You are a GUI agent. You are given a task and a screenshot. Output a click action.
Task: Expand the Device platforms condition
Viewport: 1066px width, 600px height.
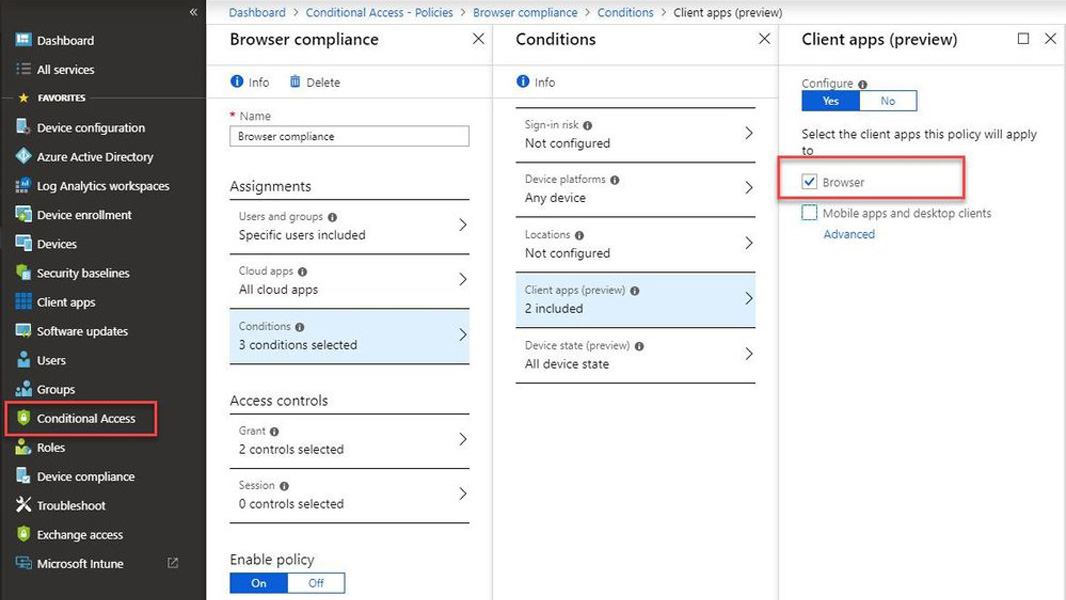(749, 188)
